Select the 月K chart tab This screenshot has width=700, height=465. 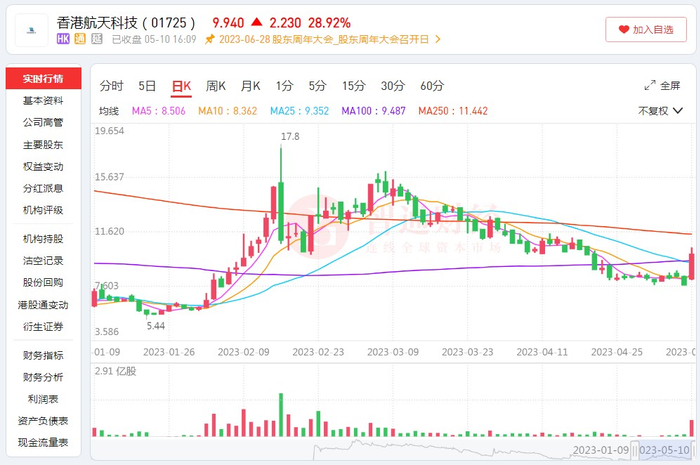pyautogui.click(x=250, y=85)
